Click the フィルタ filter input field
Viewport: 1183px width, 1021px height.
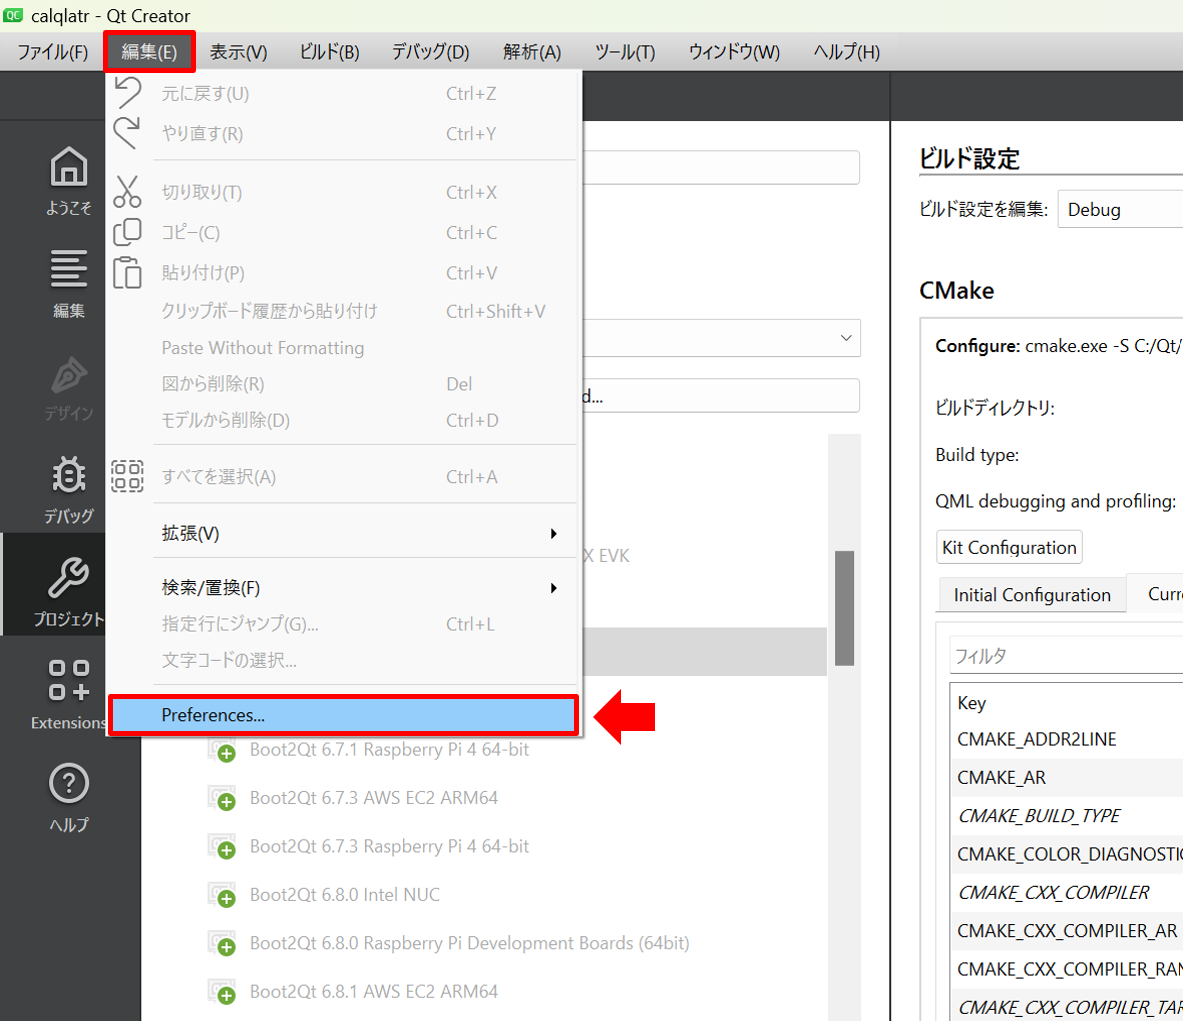point(1066,656)
